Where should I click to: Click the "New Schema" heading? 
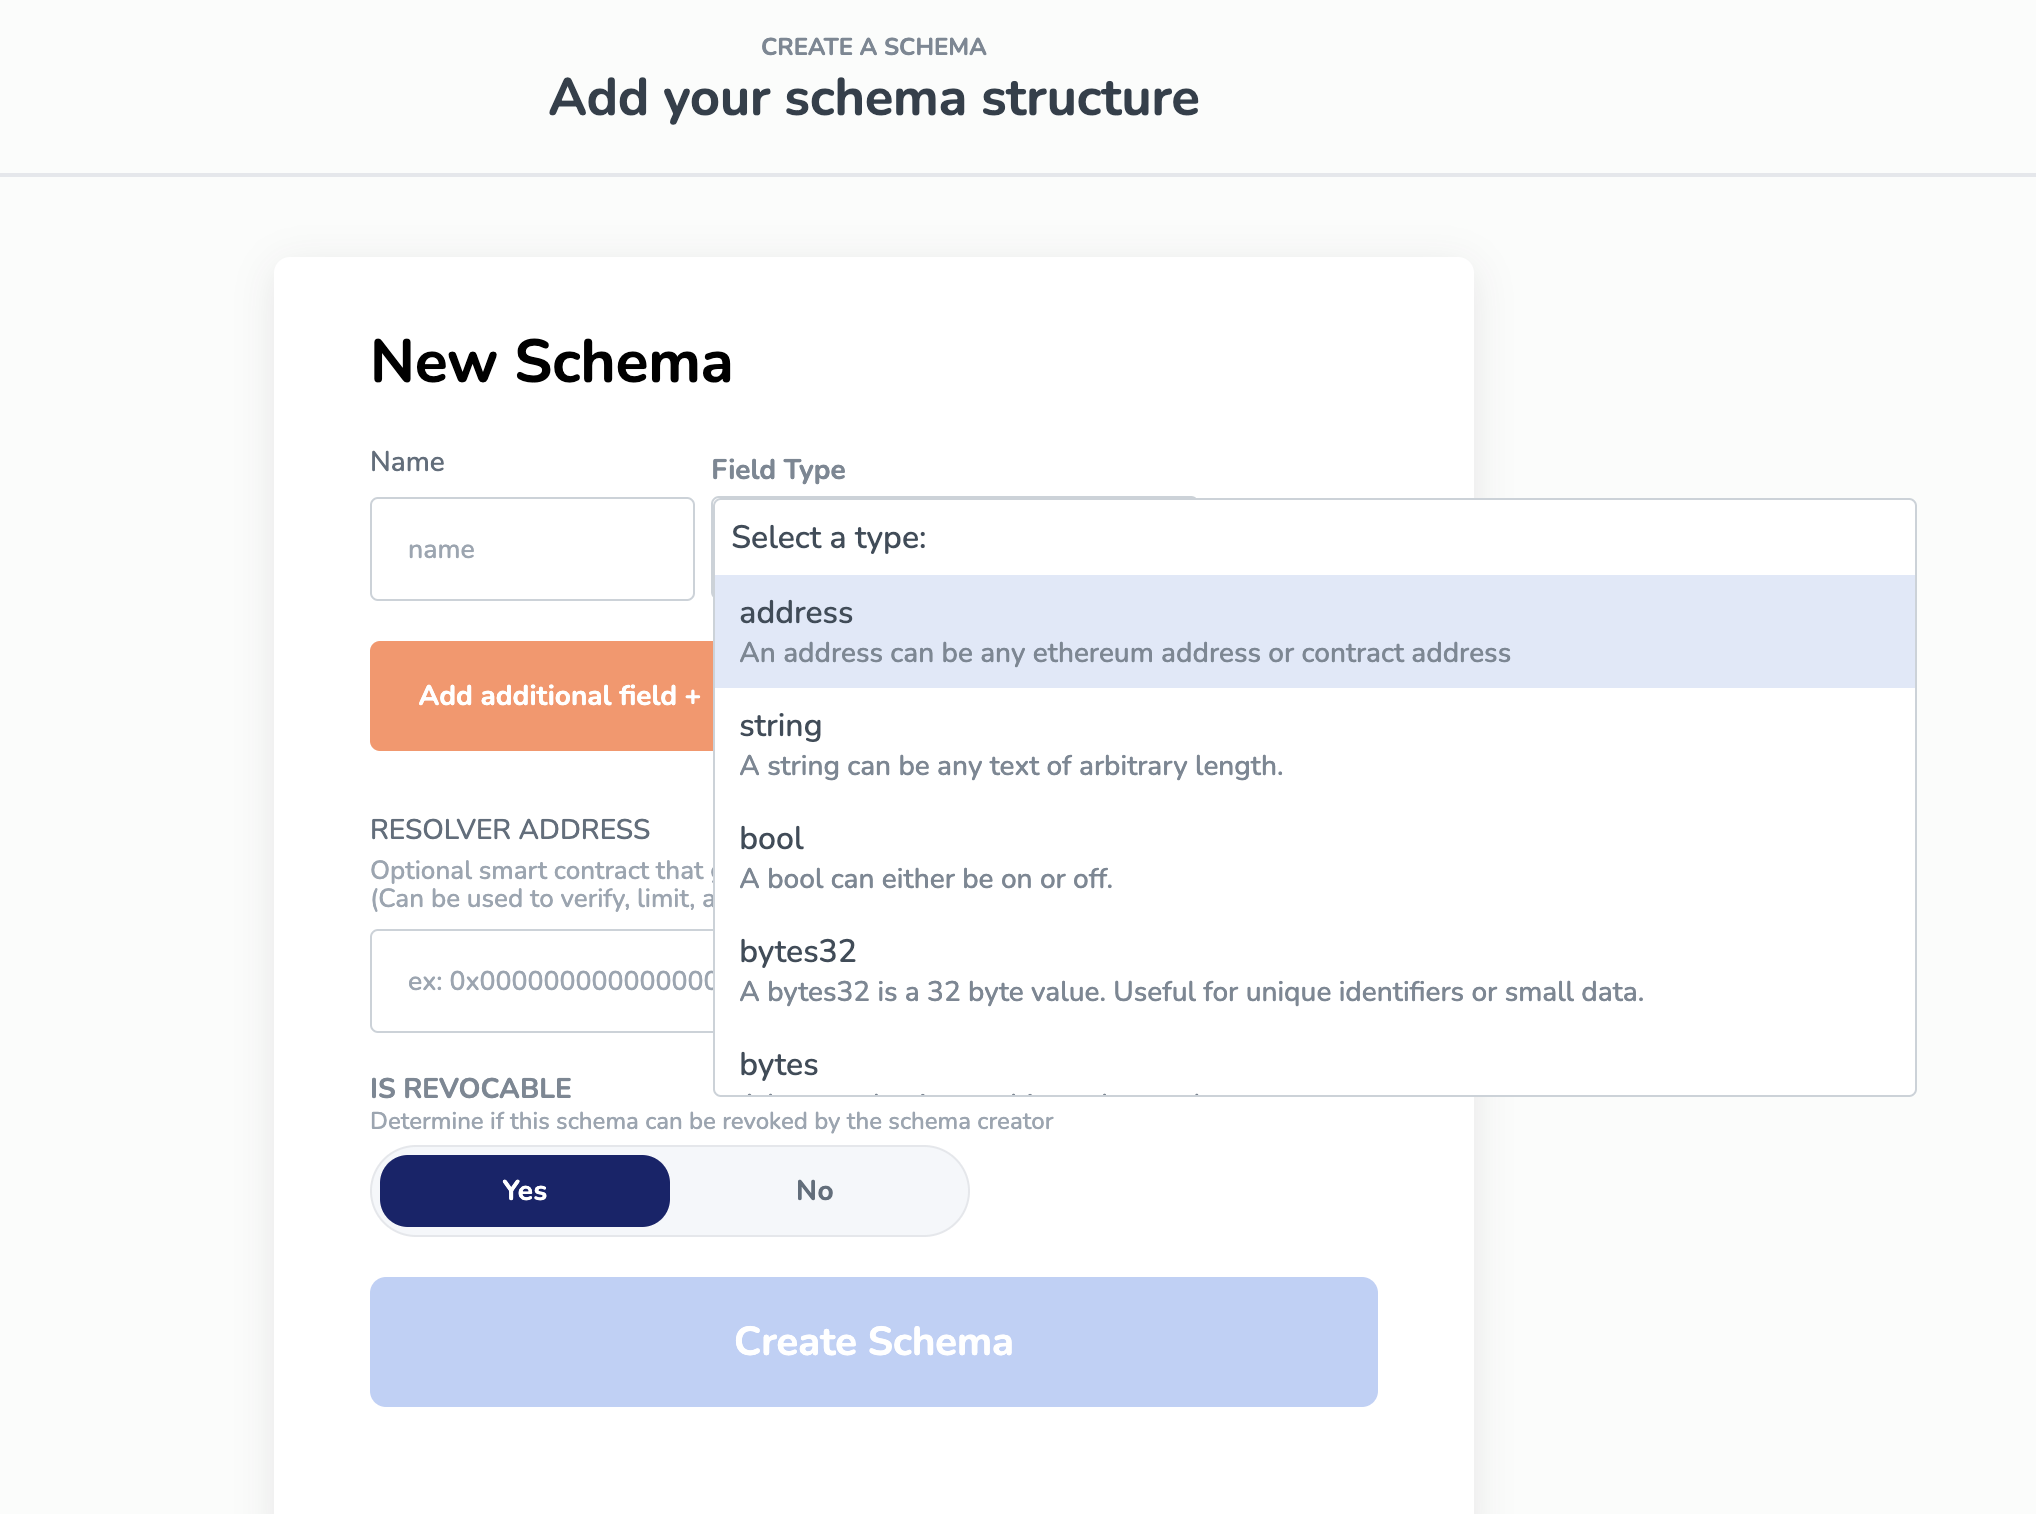(x=551, y=362)
